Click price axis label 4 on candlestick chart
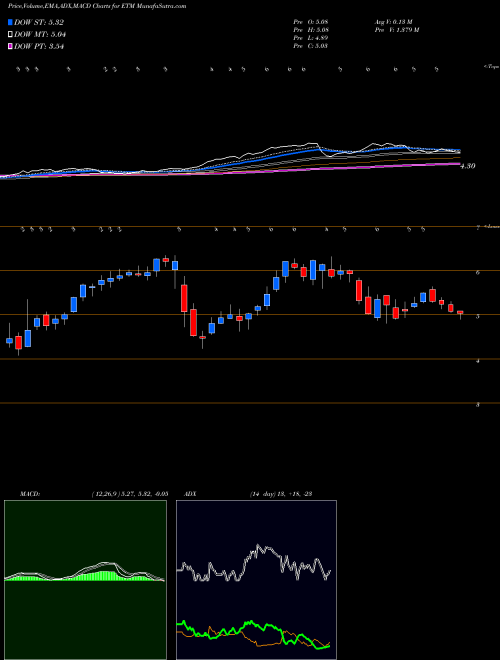Viewport: 500px width, 660px height. pos(478,361)
